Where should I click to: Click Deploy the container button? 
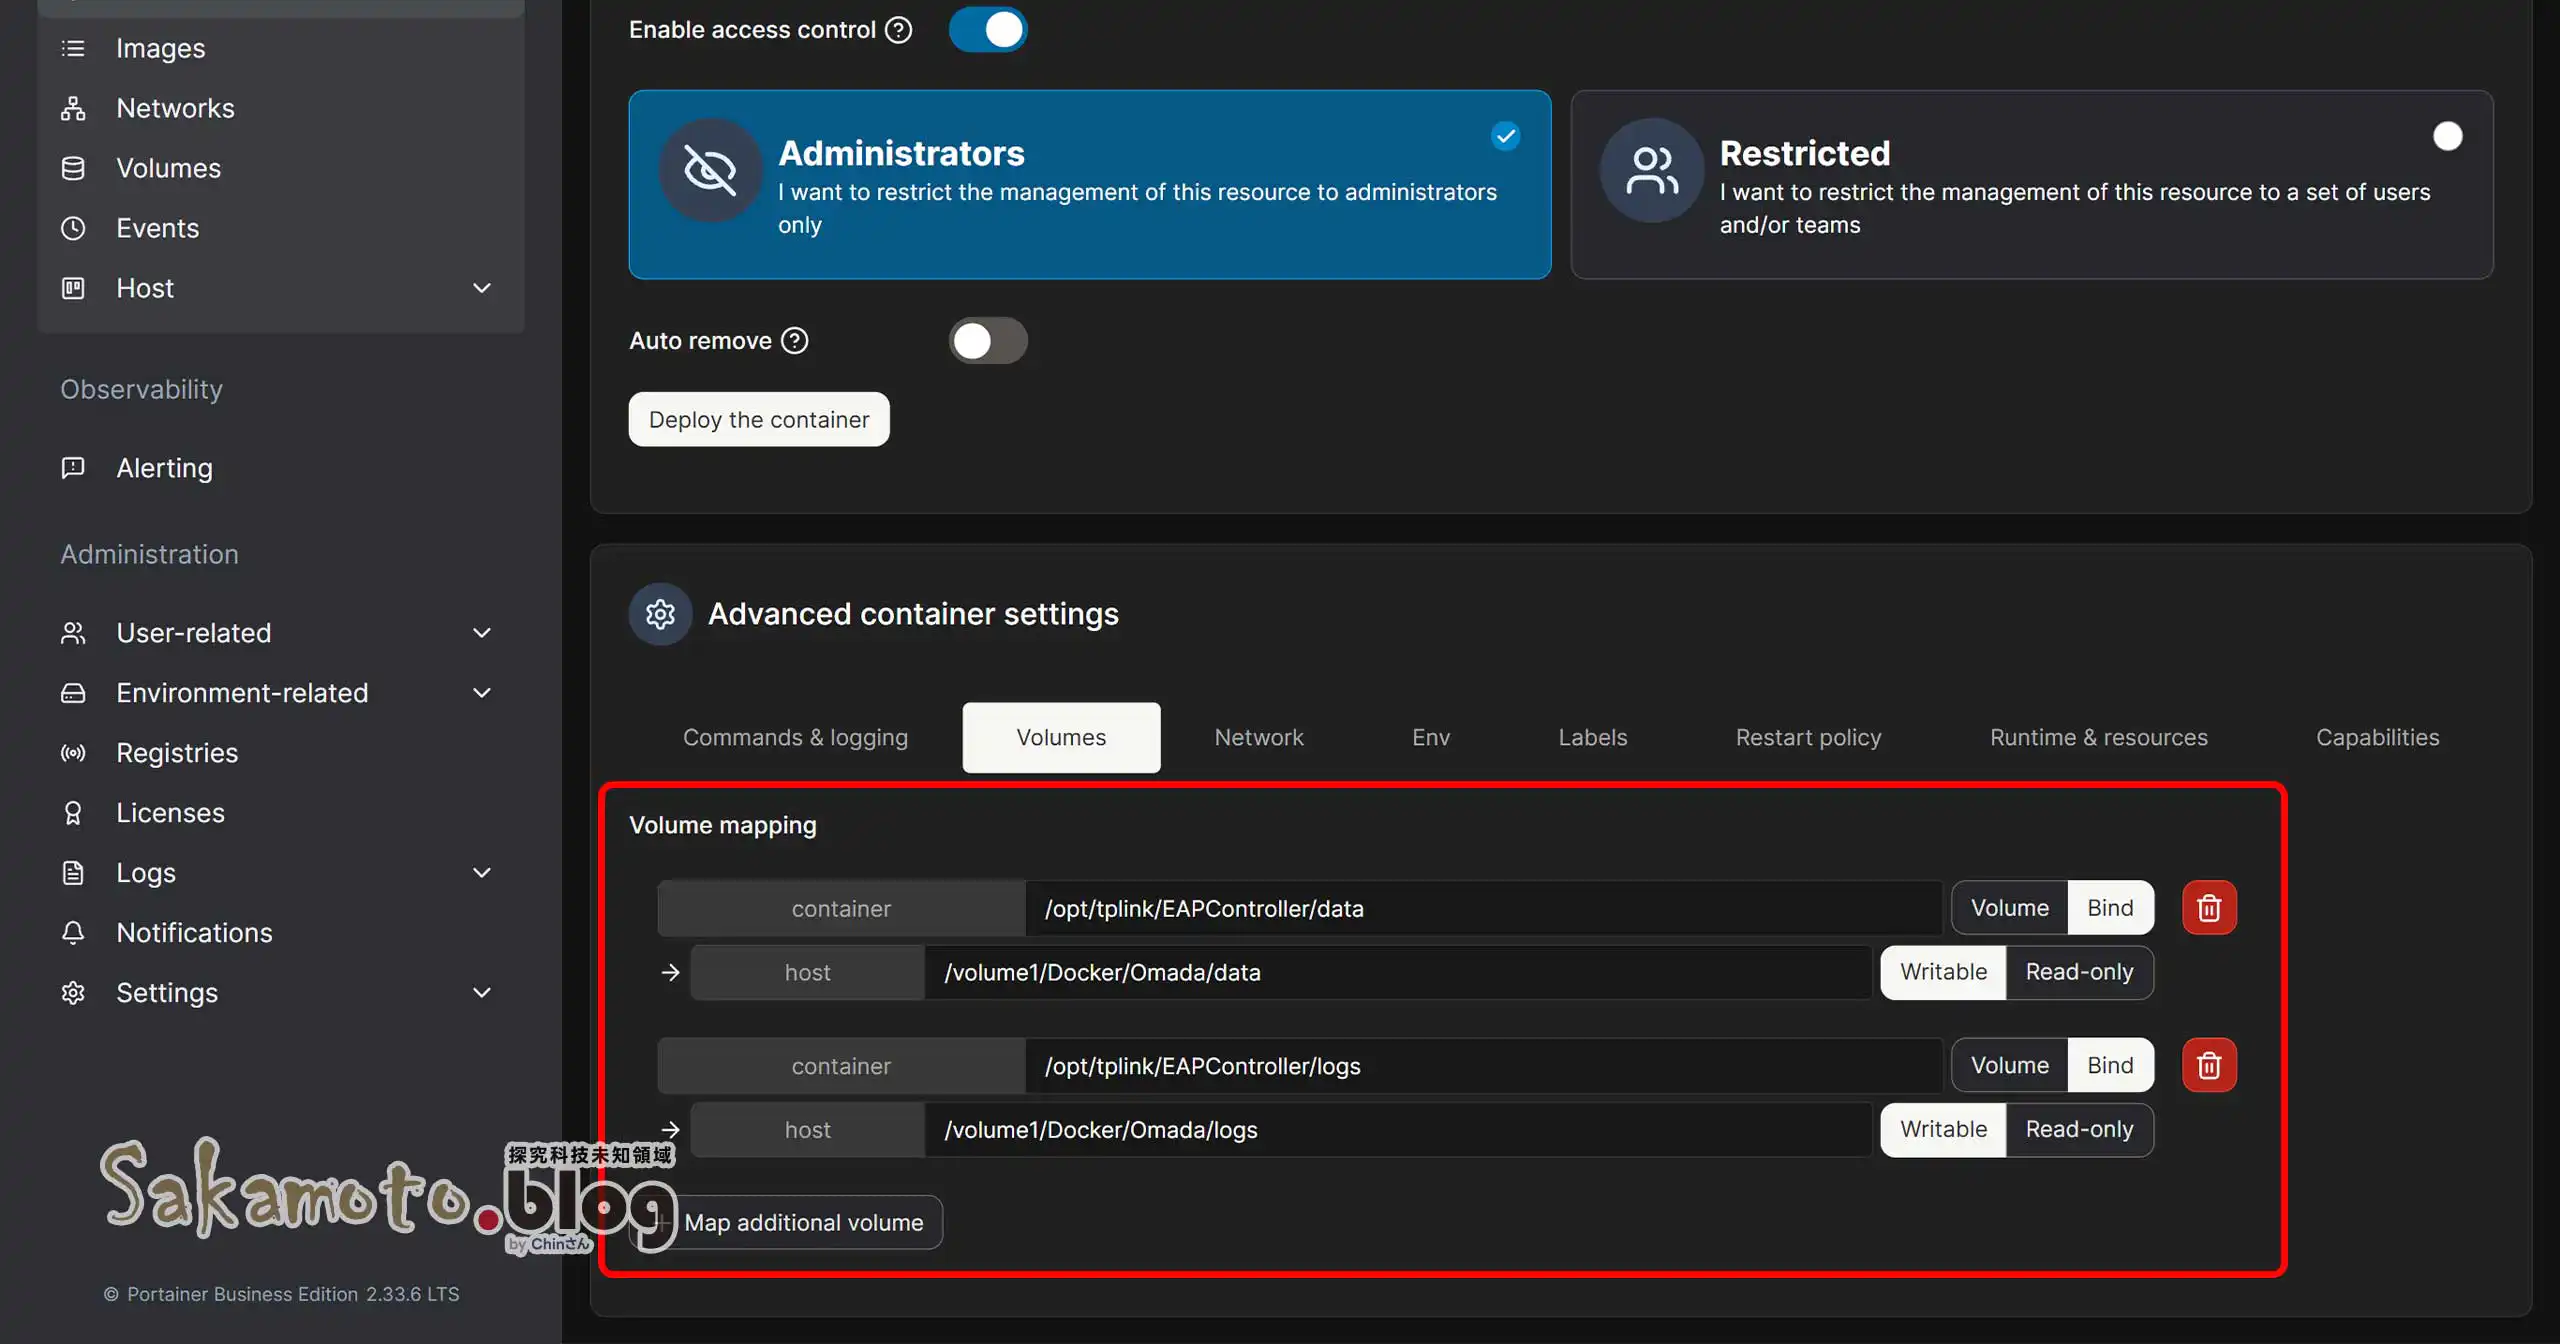(x=758, y=420)
